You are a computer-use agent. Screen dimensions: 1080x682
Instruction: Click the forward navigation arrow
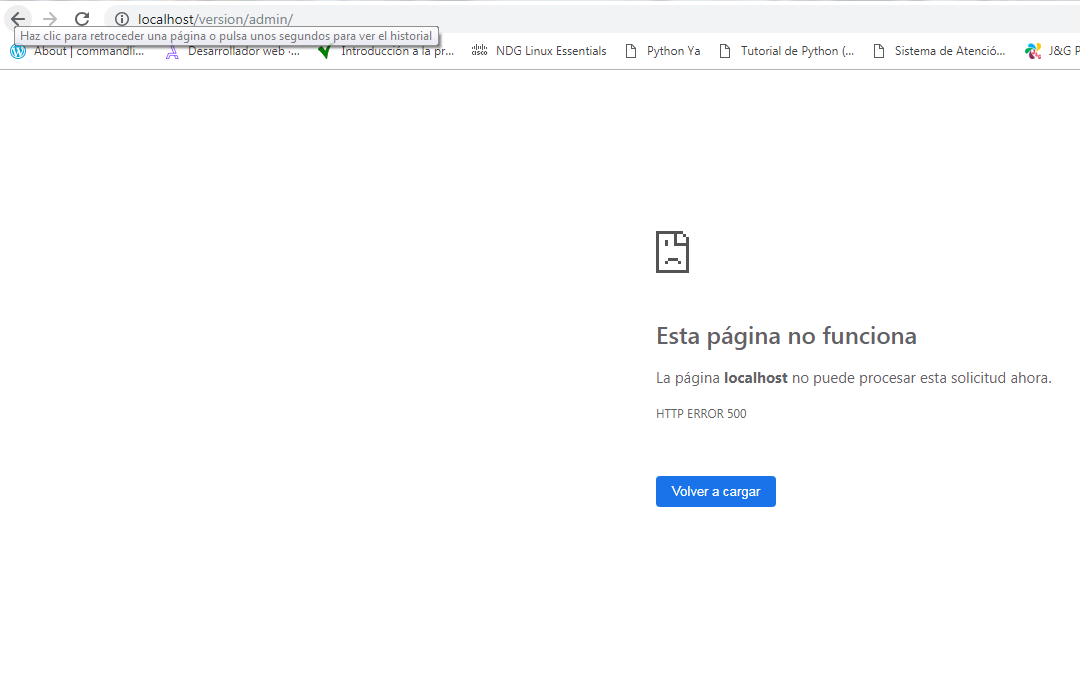pyautogui.click(x=50, y=19)
